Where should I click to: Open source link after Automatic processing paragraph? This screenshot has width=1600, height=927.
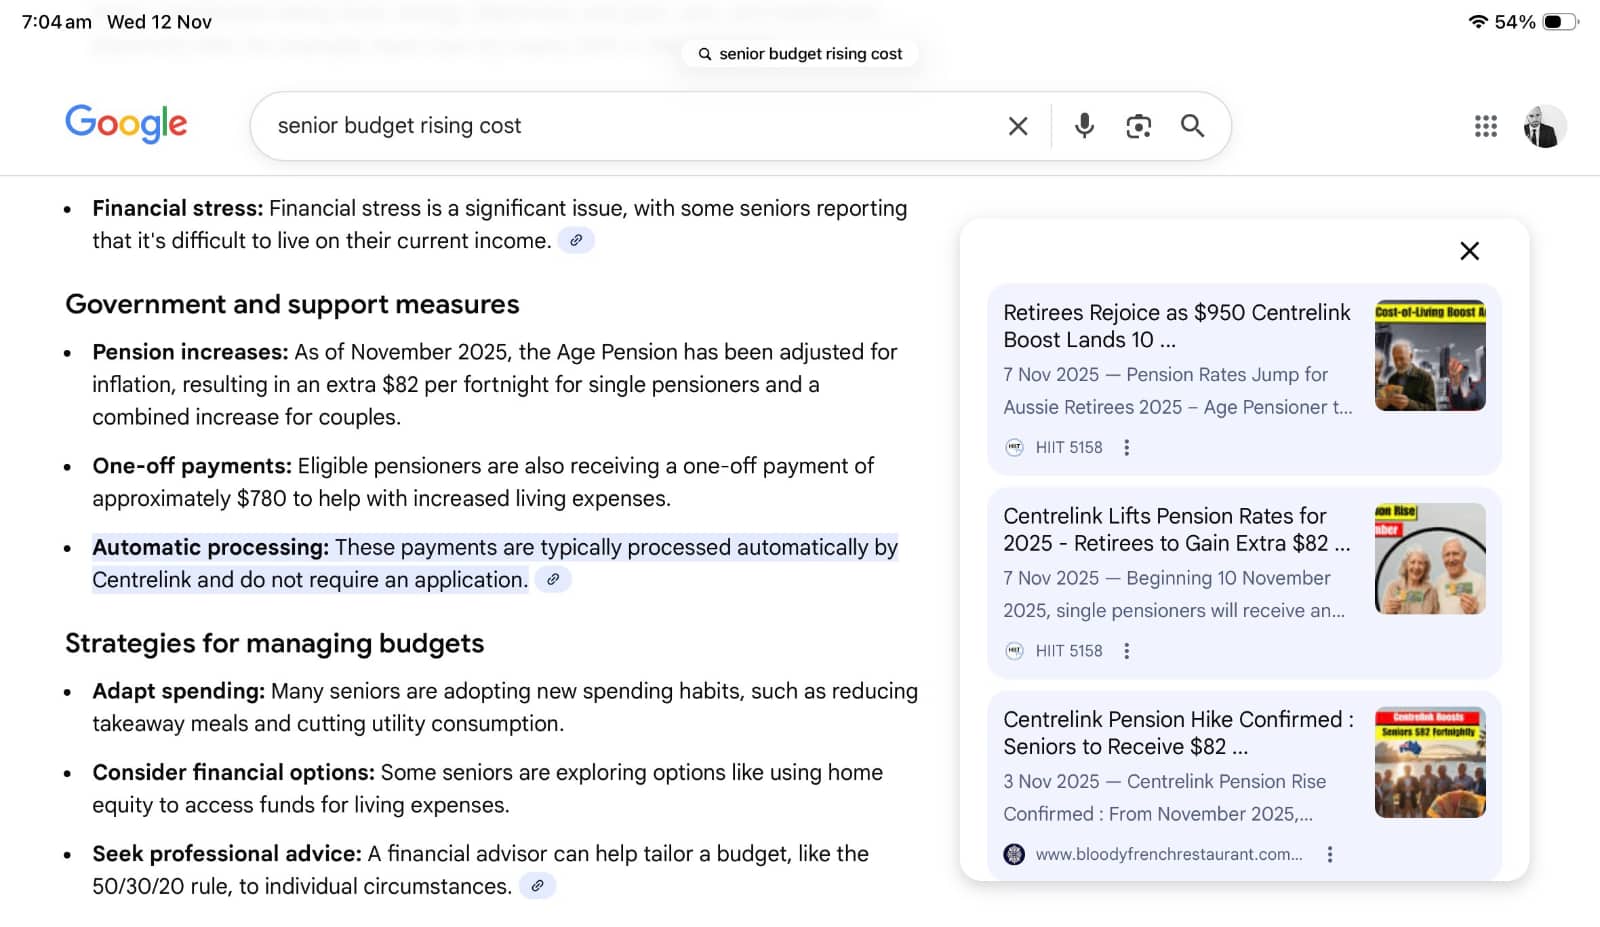tap(553, 580)
